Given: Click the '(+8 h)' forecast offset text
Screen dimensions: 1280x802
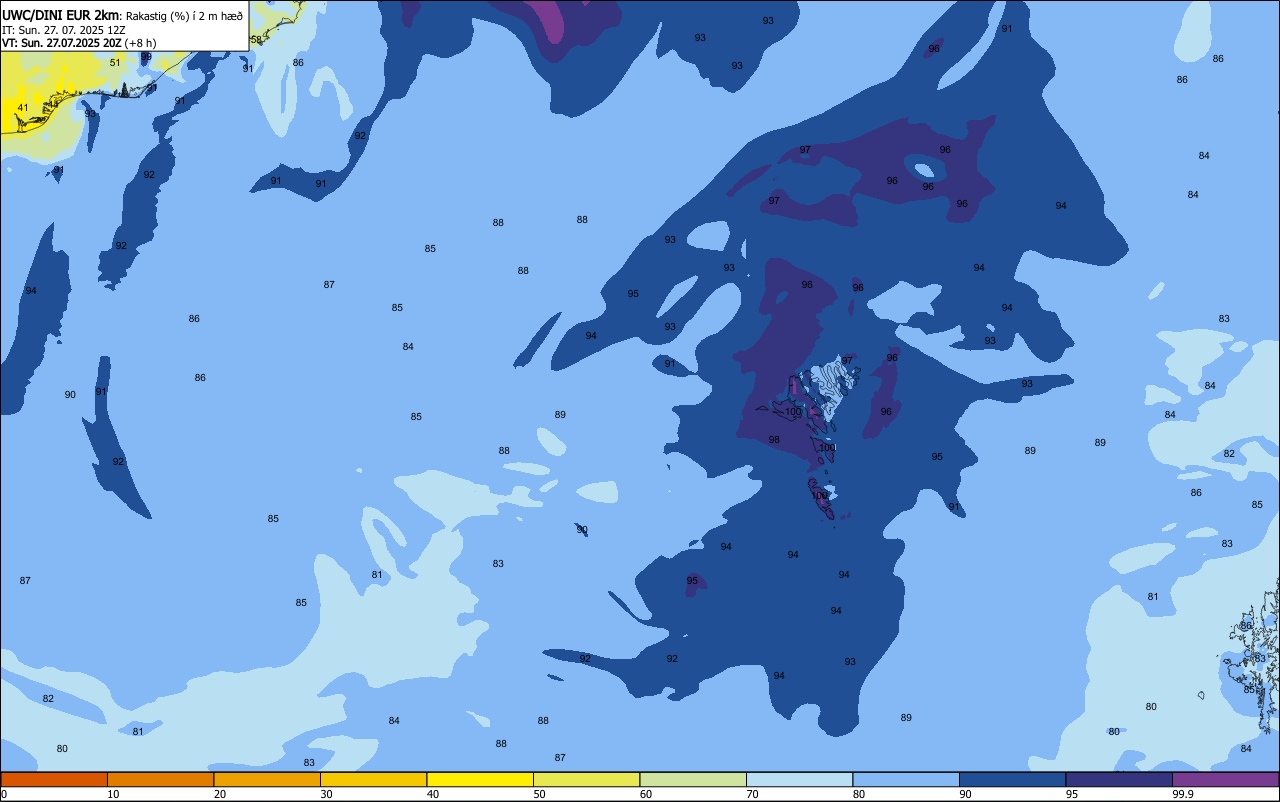Looking at the screenshot, I should tap(141, 42).
